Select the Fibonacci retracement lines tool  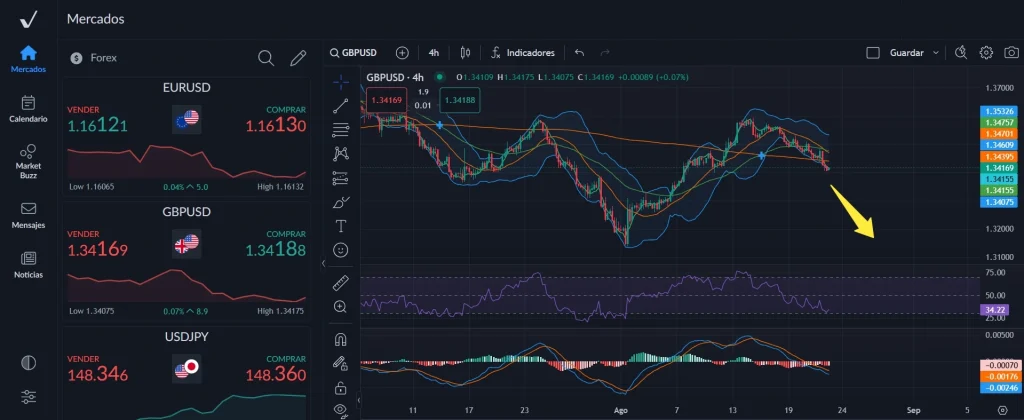click(341, 130)
